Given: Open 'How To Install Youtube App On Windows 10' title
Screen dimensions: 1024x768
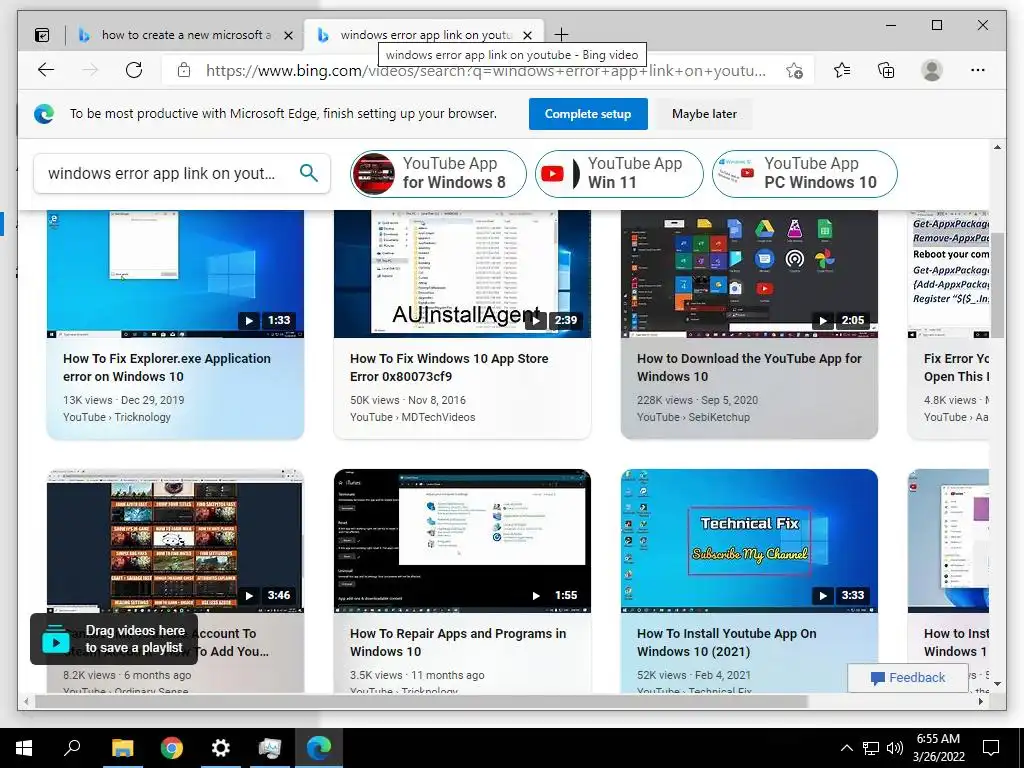Looking at the screenshot, I should click(x=726, y=643).
